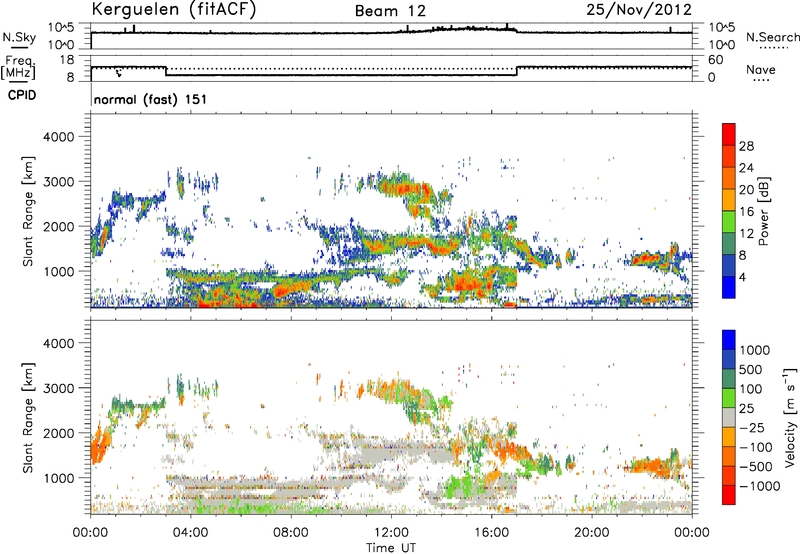
Task: Click the 'N.Search' legend label
Action: (773, 37)
